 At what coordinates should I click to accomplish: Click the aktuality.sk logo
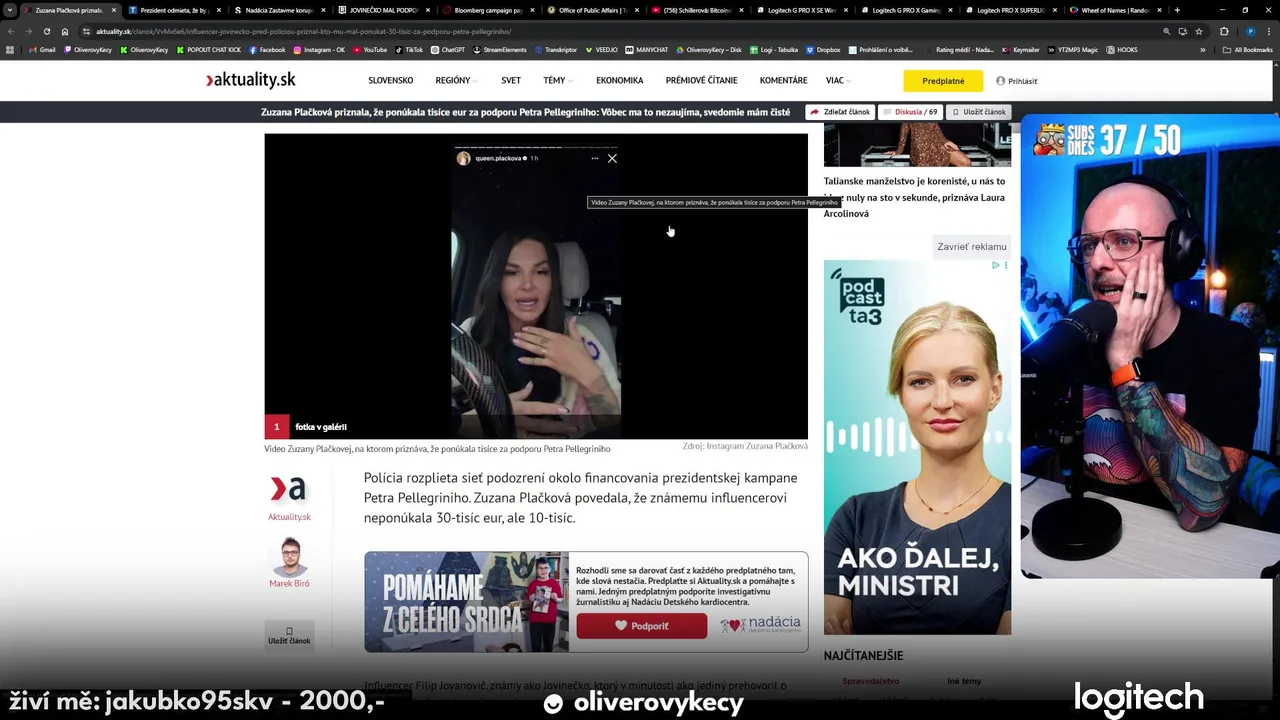click(x=251, y=80)
